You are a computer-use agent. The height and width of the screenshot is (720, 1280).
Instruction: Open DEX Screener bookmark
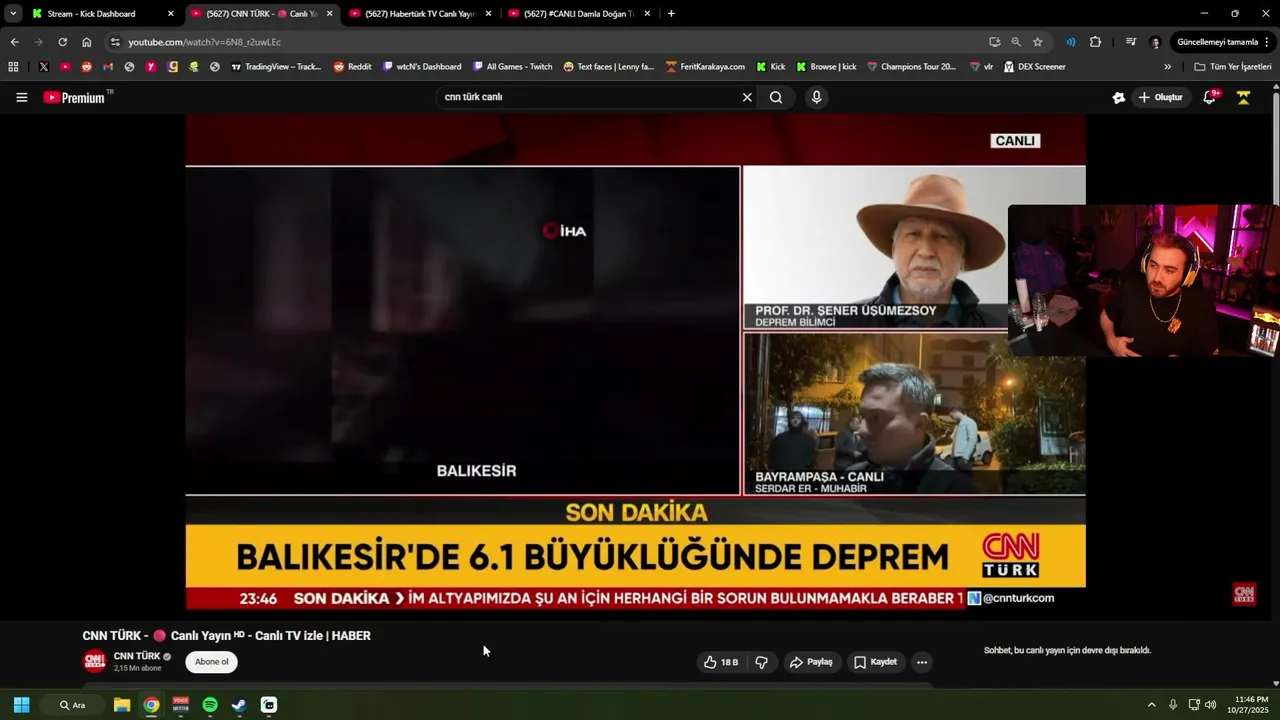(x=1035, y=67)
